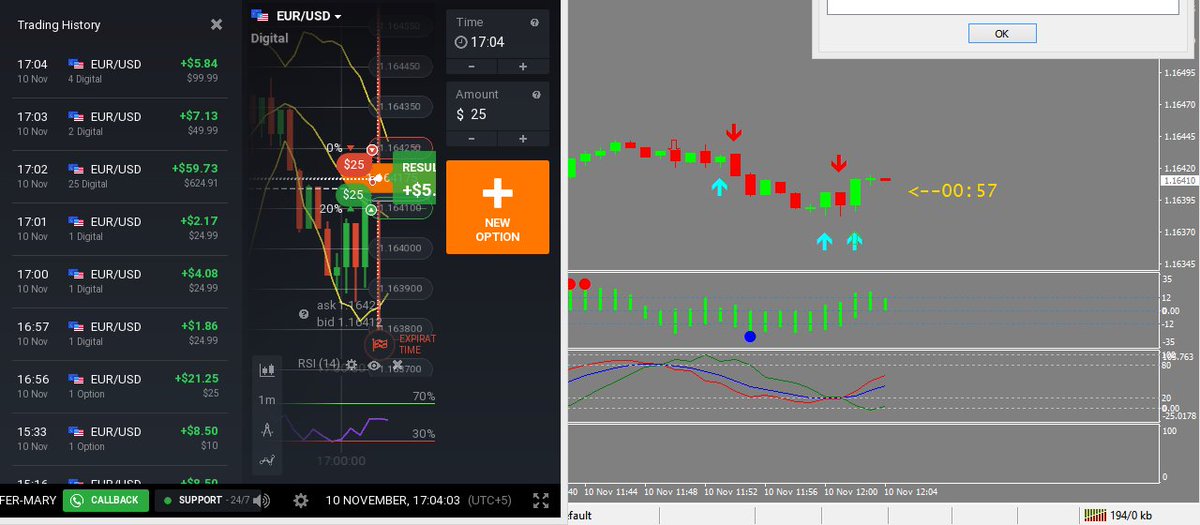The image size is (1200, 525).
Task: Open the 15:33 EUR/USD +$8.50 trade
Action: 119,438
